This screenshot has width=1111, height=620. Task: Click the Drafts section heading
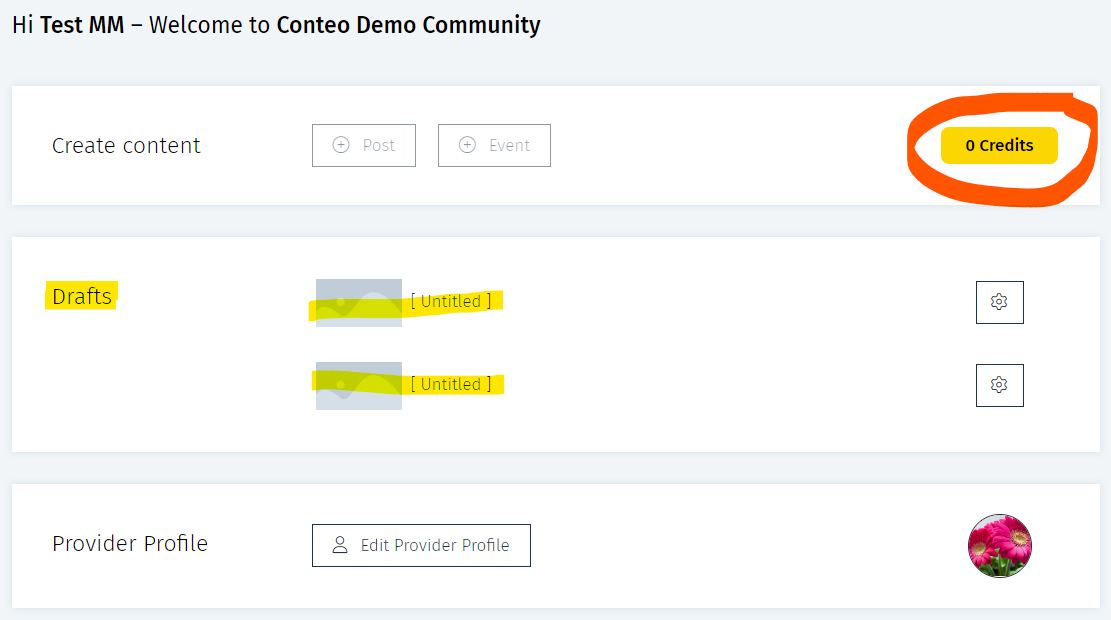pyautogui.click(x=82, y=296)
